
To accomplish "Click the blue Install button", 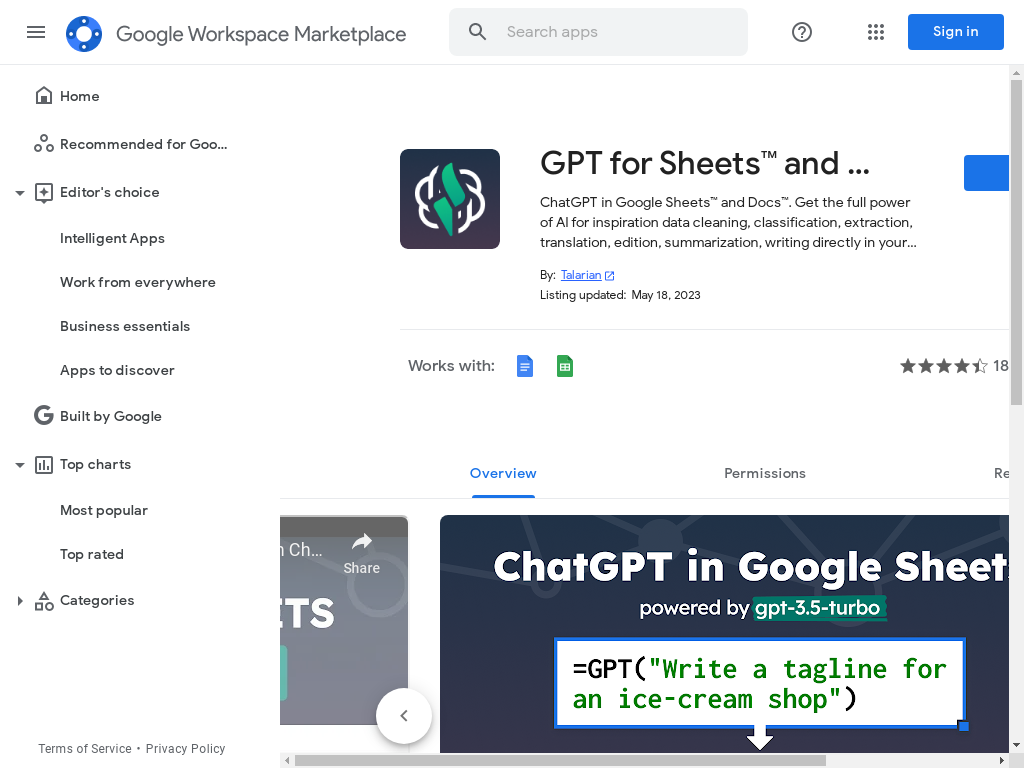I will click(986, 173).
